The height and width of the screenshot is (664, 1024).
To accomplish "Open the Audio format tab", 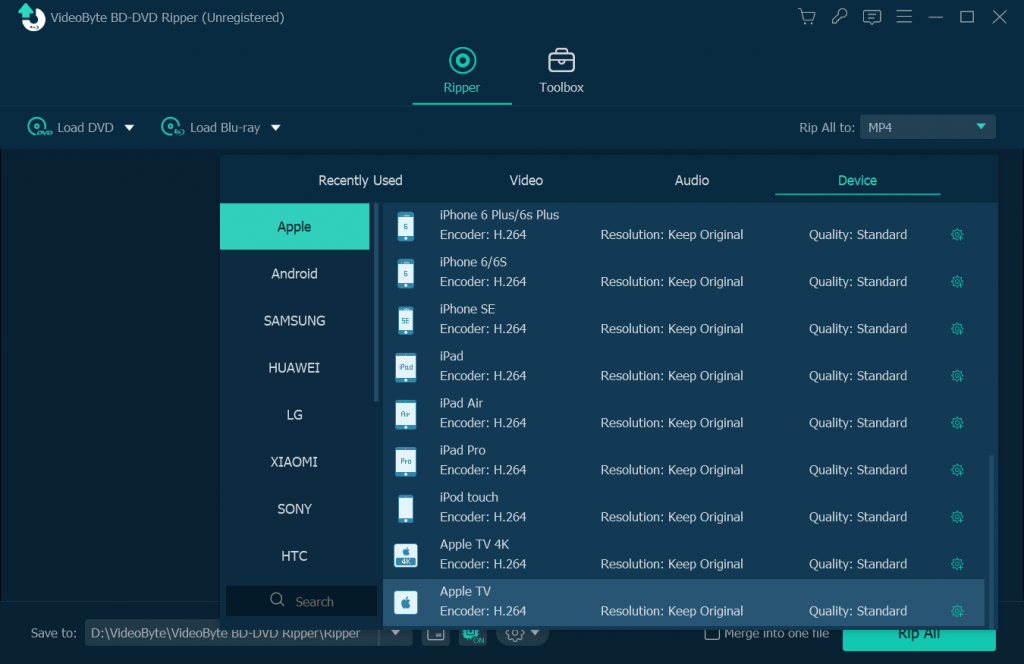I will click(692, 180).
